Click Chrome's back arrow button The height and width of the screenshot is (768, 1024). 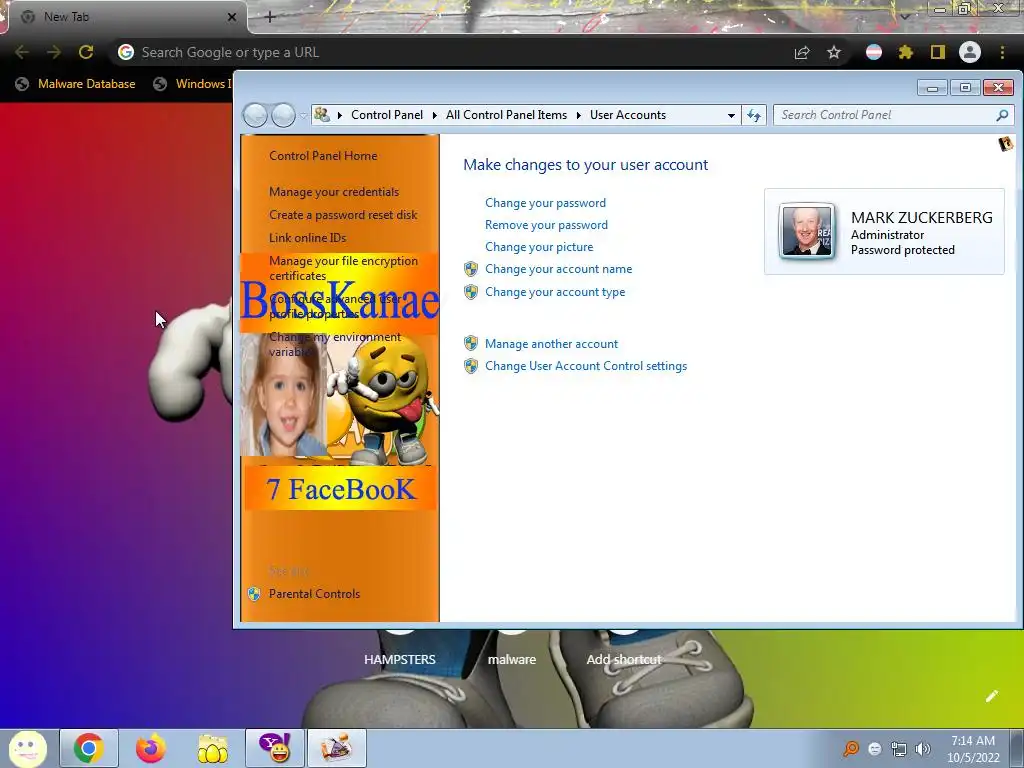coord(22,52)
